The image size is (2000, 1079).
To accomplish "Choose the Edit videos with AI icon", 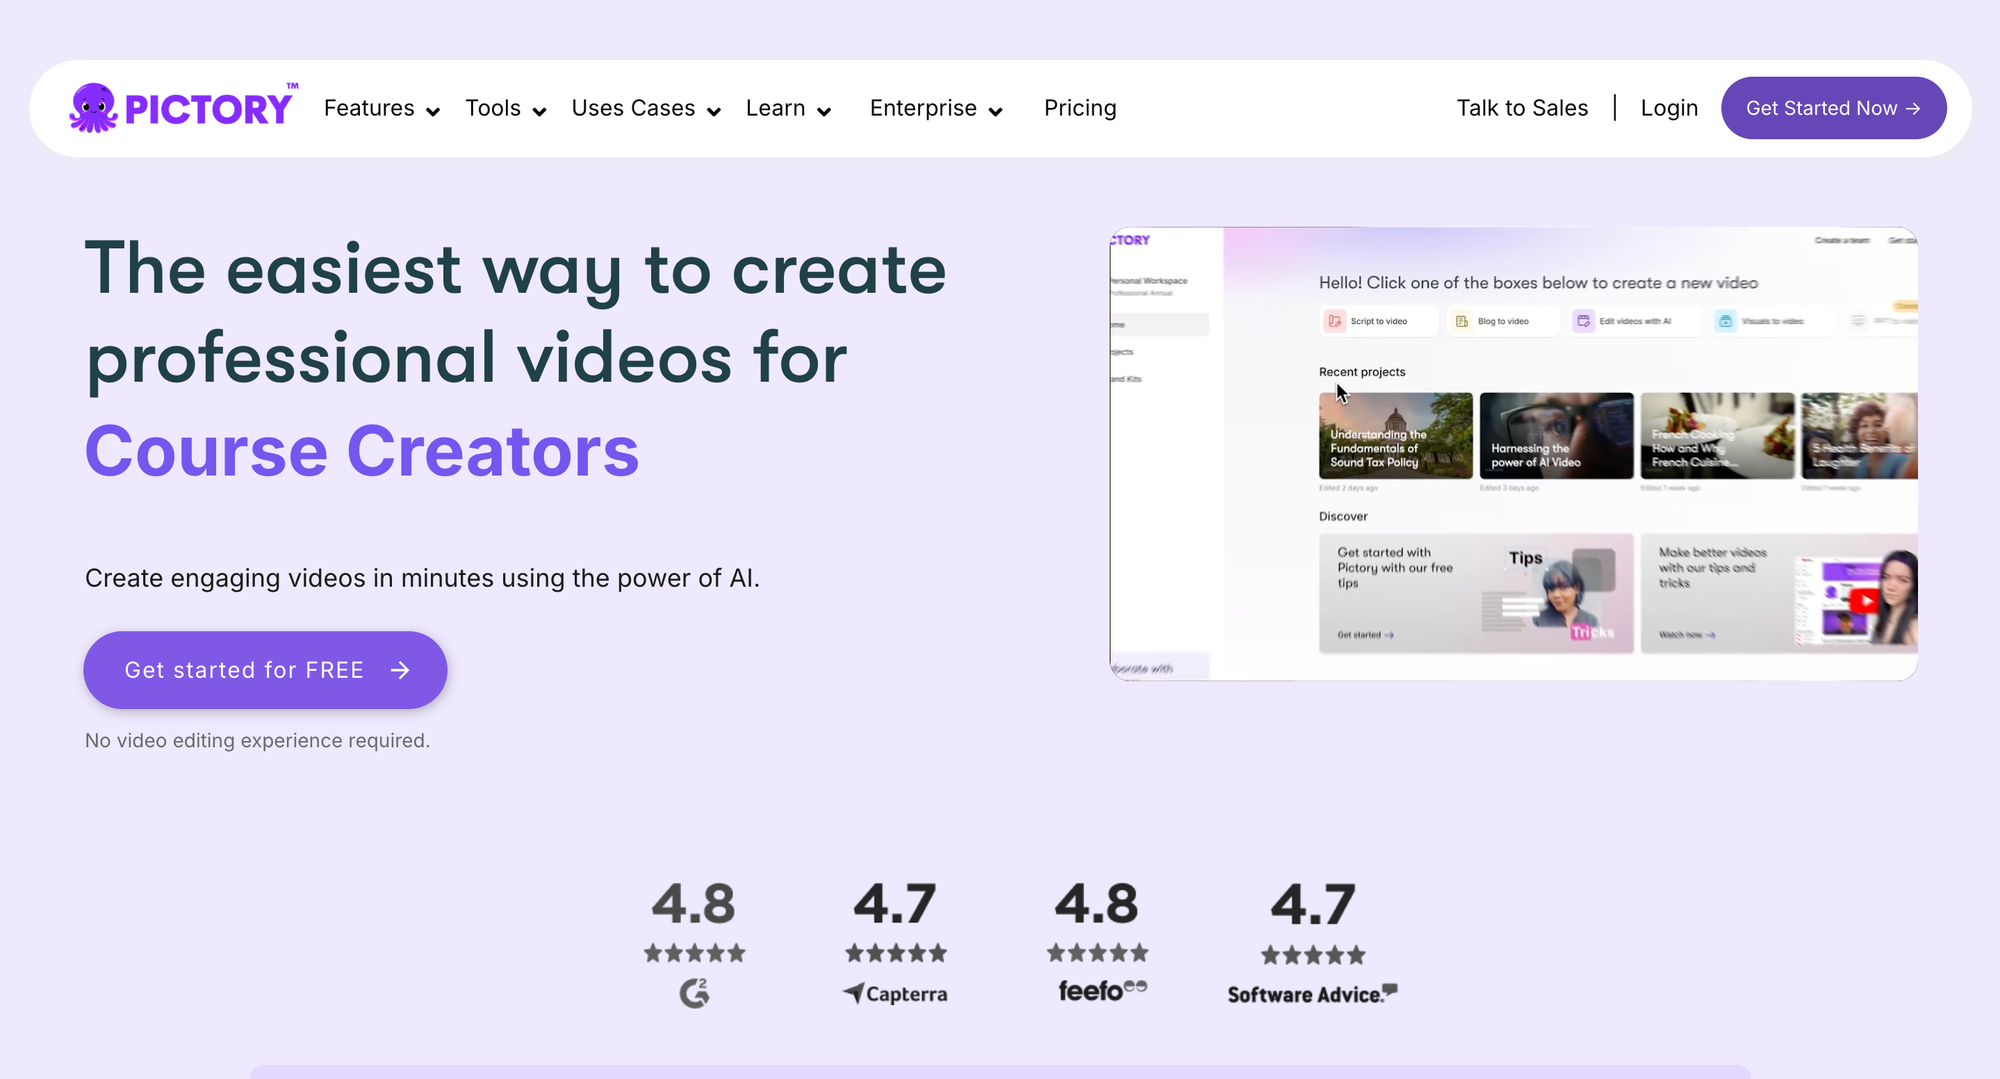I will tap(1584, 321).
